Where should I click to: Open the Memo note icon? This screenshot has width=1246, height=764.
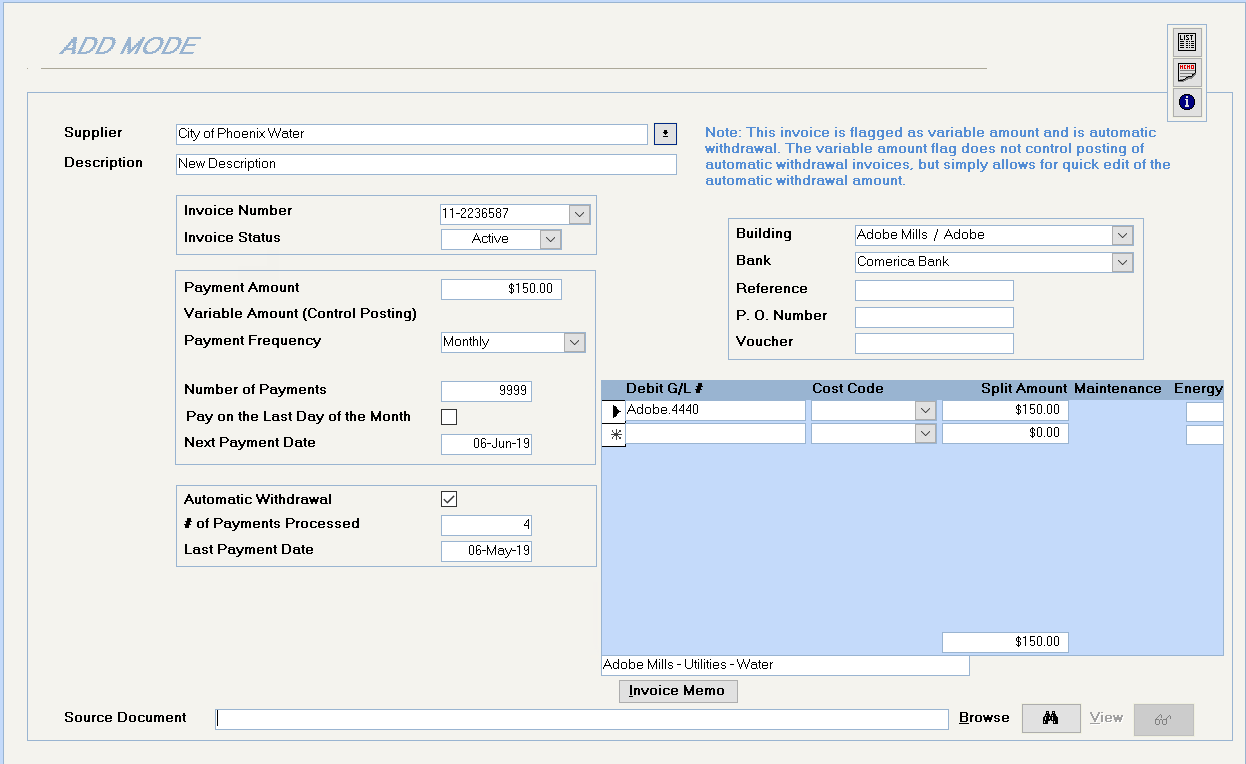[1187, 72]
